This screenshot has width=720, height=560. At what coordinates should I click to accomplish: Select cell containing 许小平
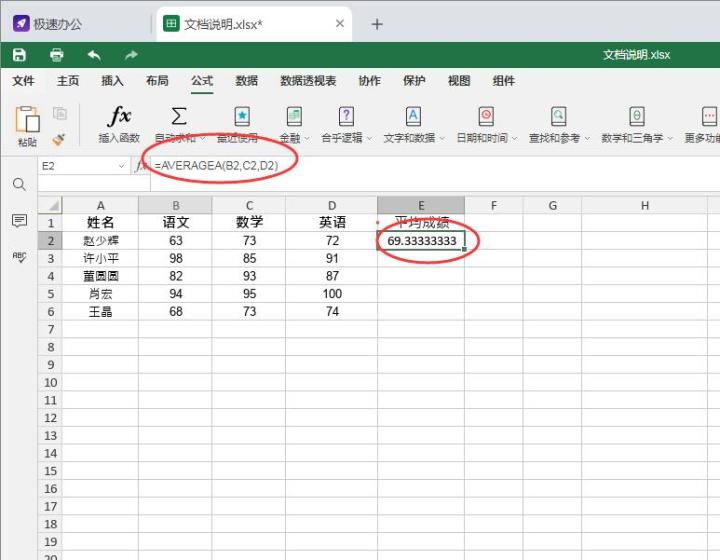click(x=100, y=258)
